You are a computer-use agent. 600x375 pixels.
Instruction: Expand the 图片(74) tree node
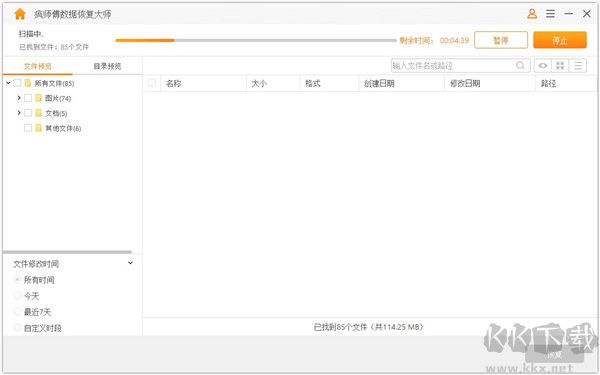coord(19,98)
